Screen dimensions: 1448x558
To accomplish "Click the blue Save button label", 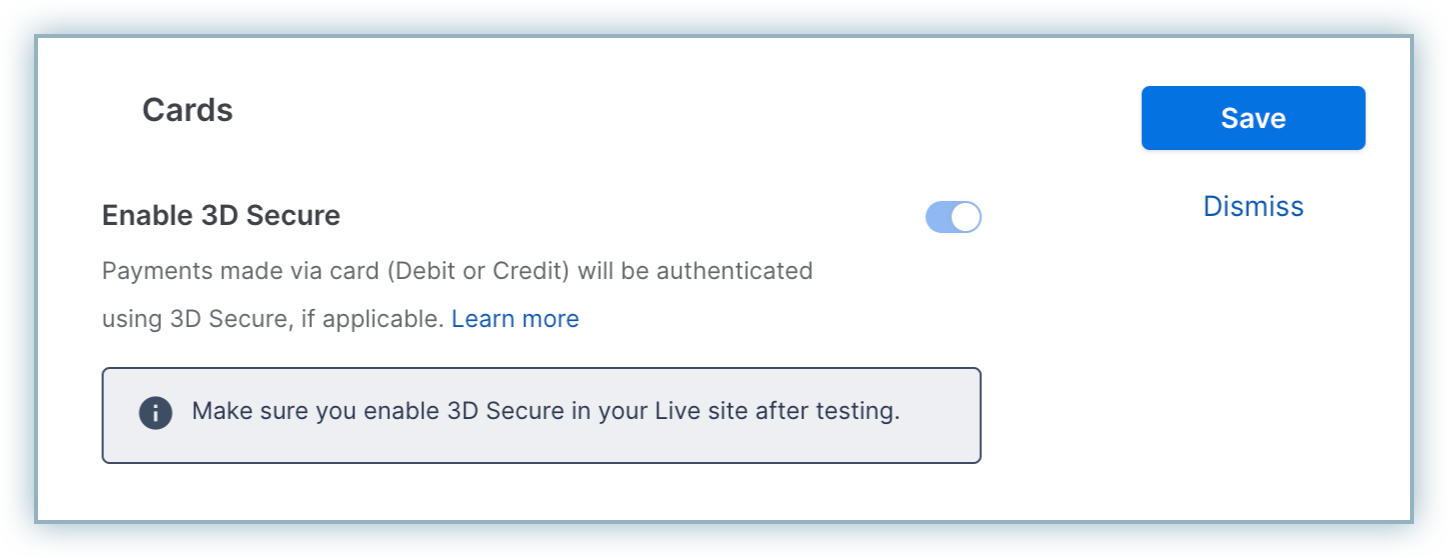I will pos(1253,118).
